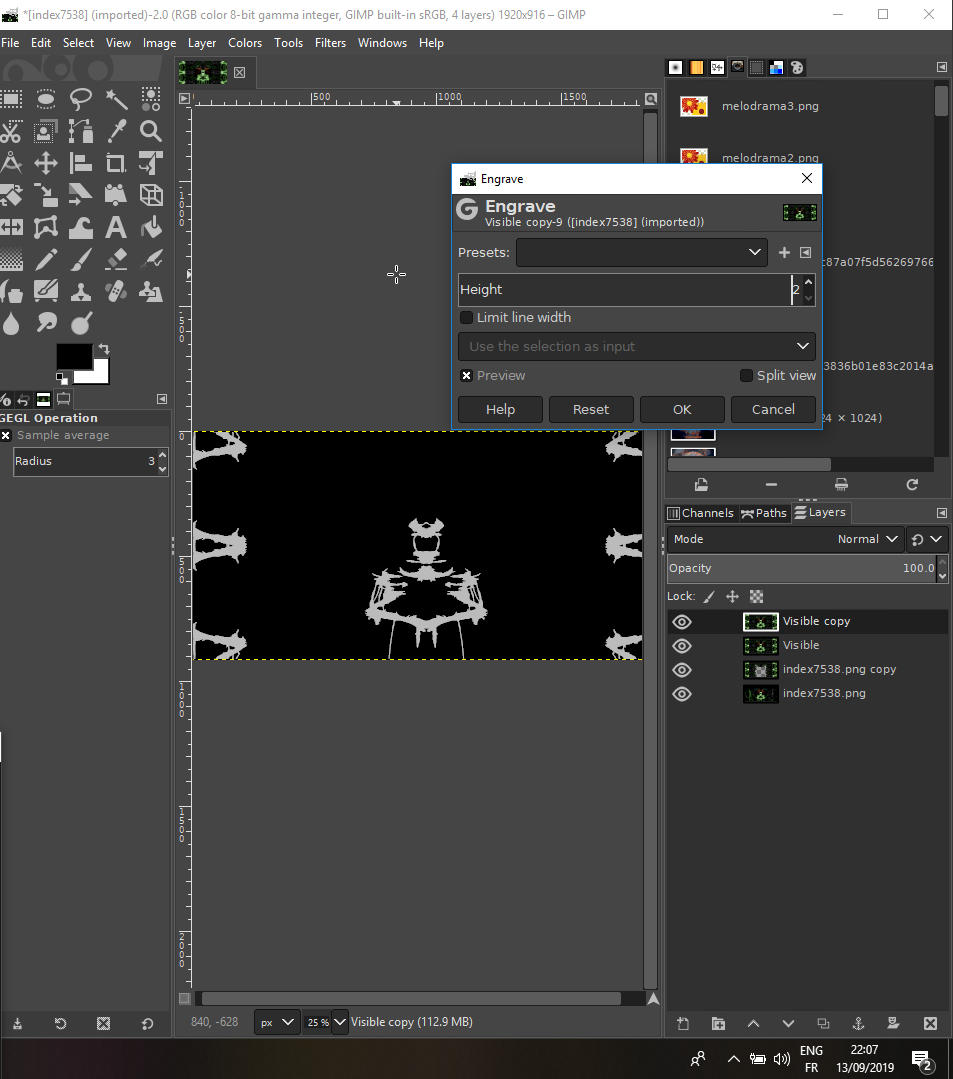The width and height of the screenshot is (953, 1079).
Task: Choose the Heal bandage tool
Action: 116,291
